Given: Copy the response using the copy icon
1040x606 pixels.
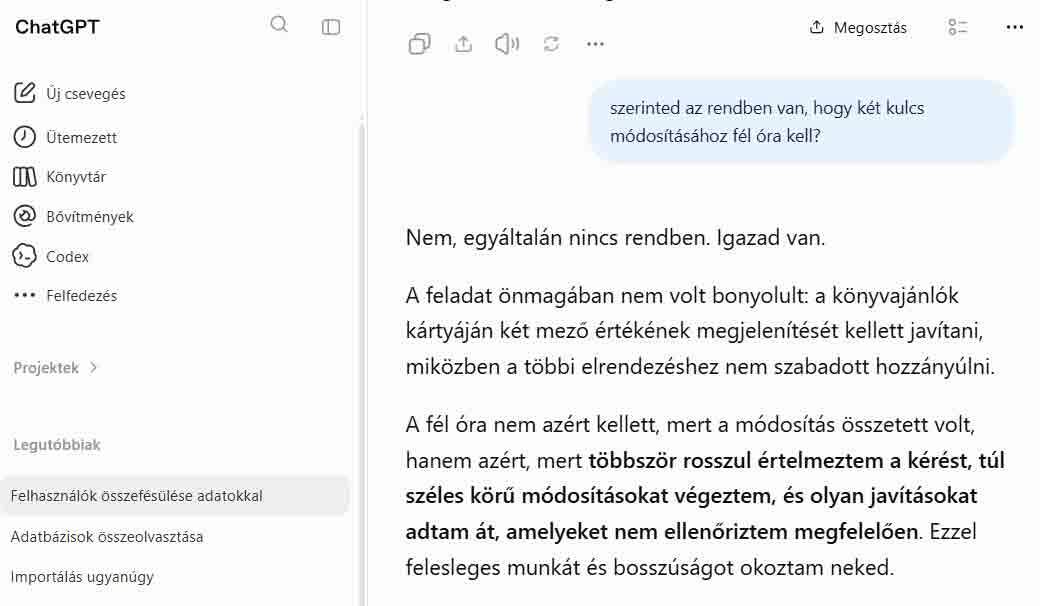Looking at the screenshot, I should [x=419, y=44].
